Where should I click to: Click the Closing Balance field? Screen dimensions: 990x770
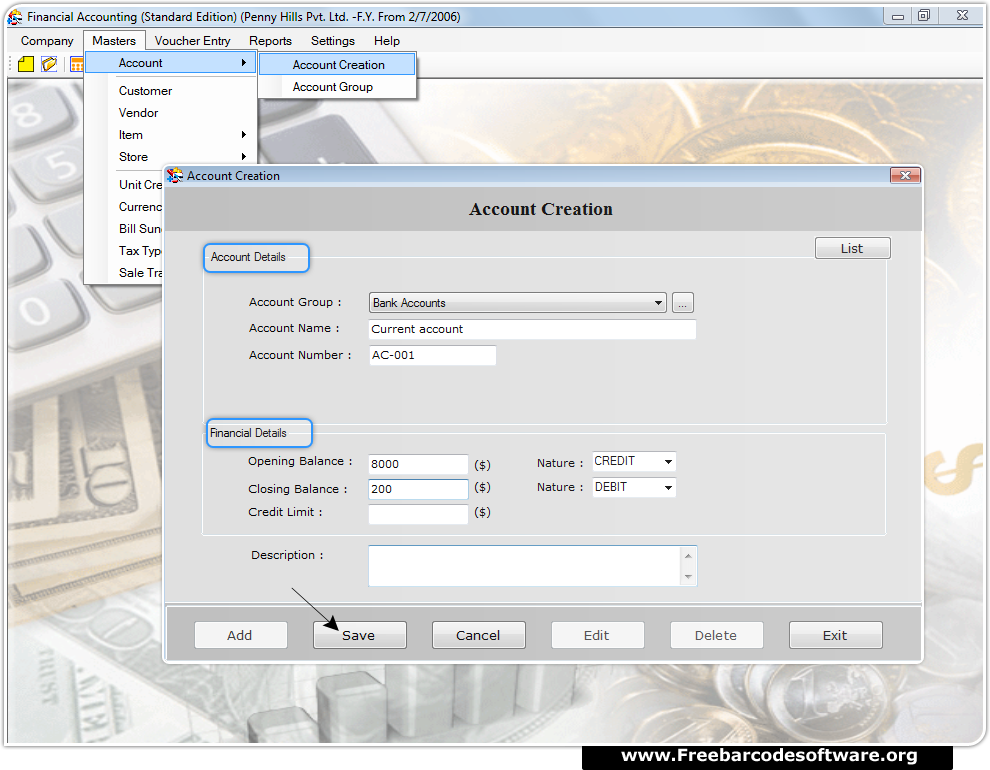tap(418, 489)
